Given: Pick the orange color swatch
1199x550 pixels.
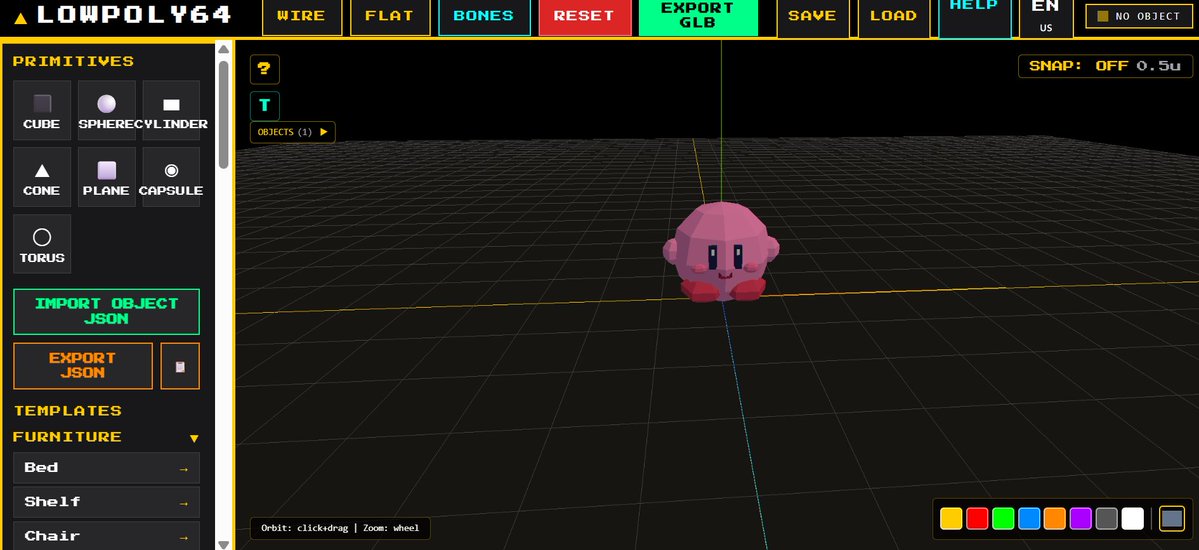Looking at the screenshot, I should pos(1054,519).
